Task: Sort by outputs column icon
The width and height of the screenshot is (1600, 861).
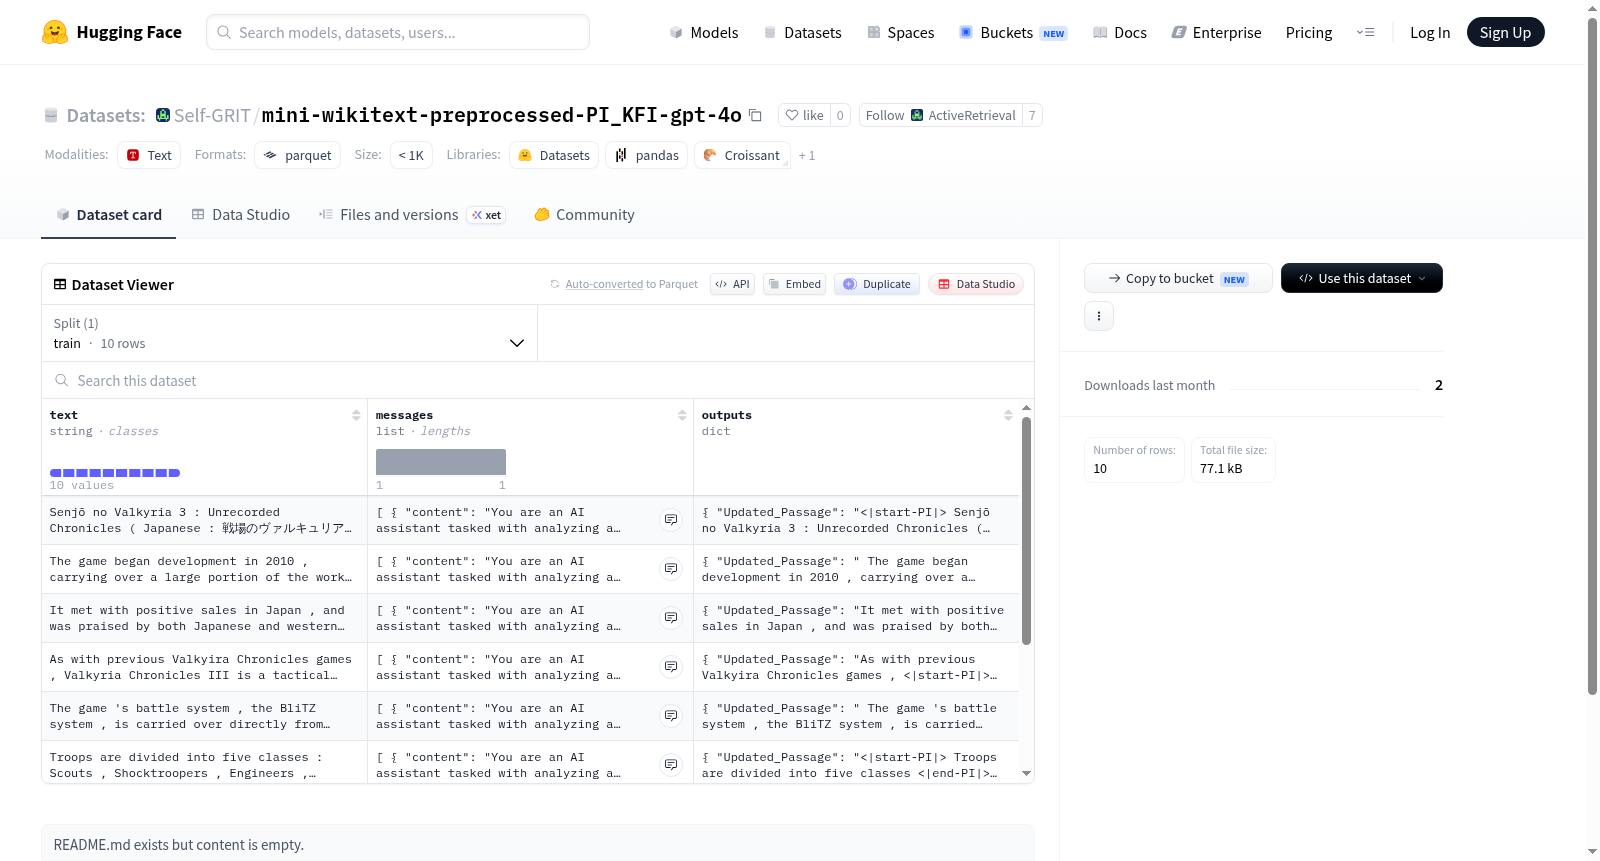Action: 1008,415
